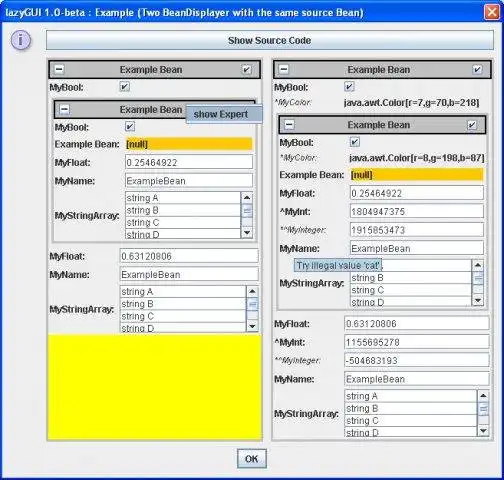Viewport: 504px width, 480px height.
Task: Toggle checkbox in right nested Example Bean header
Action: click(x=472, y=125)
